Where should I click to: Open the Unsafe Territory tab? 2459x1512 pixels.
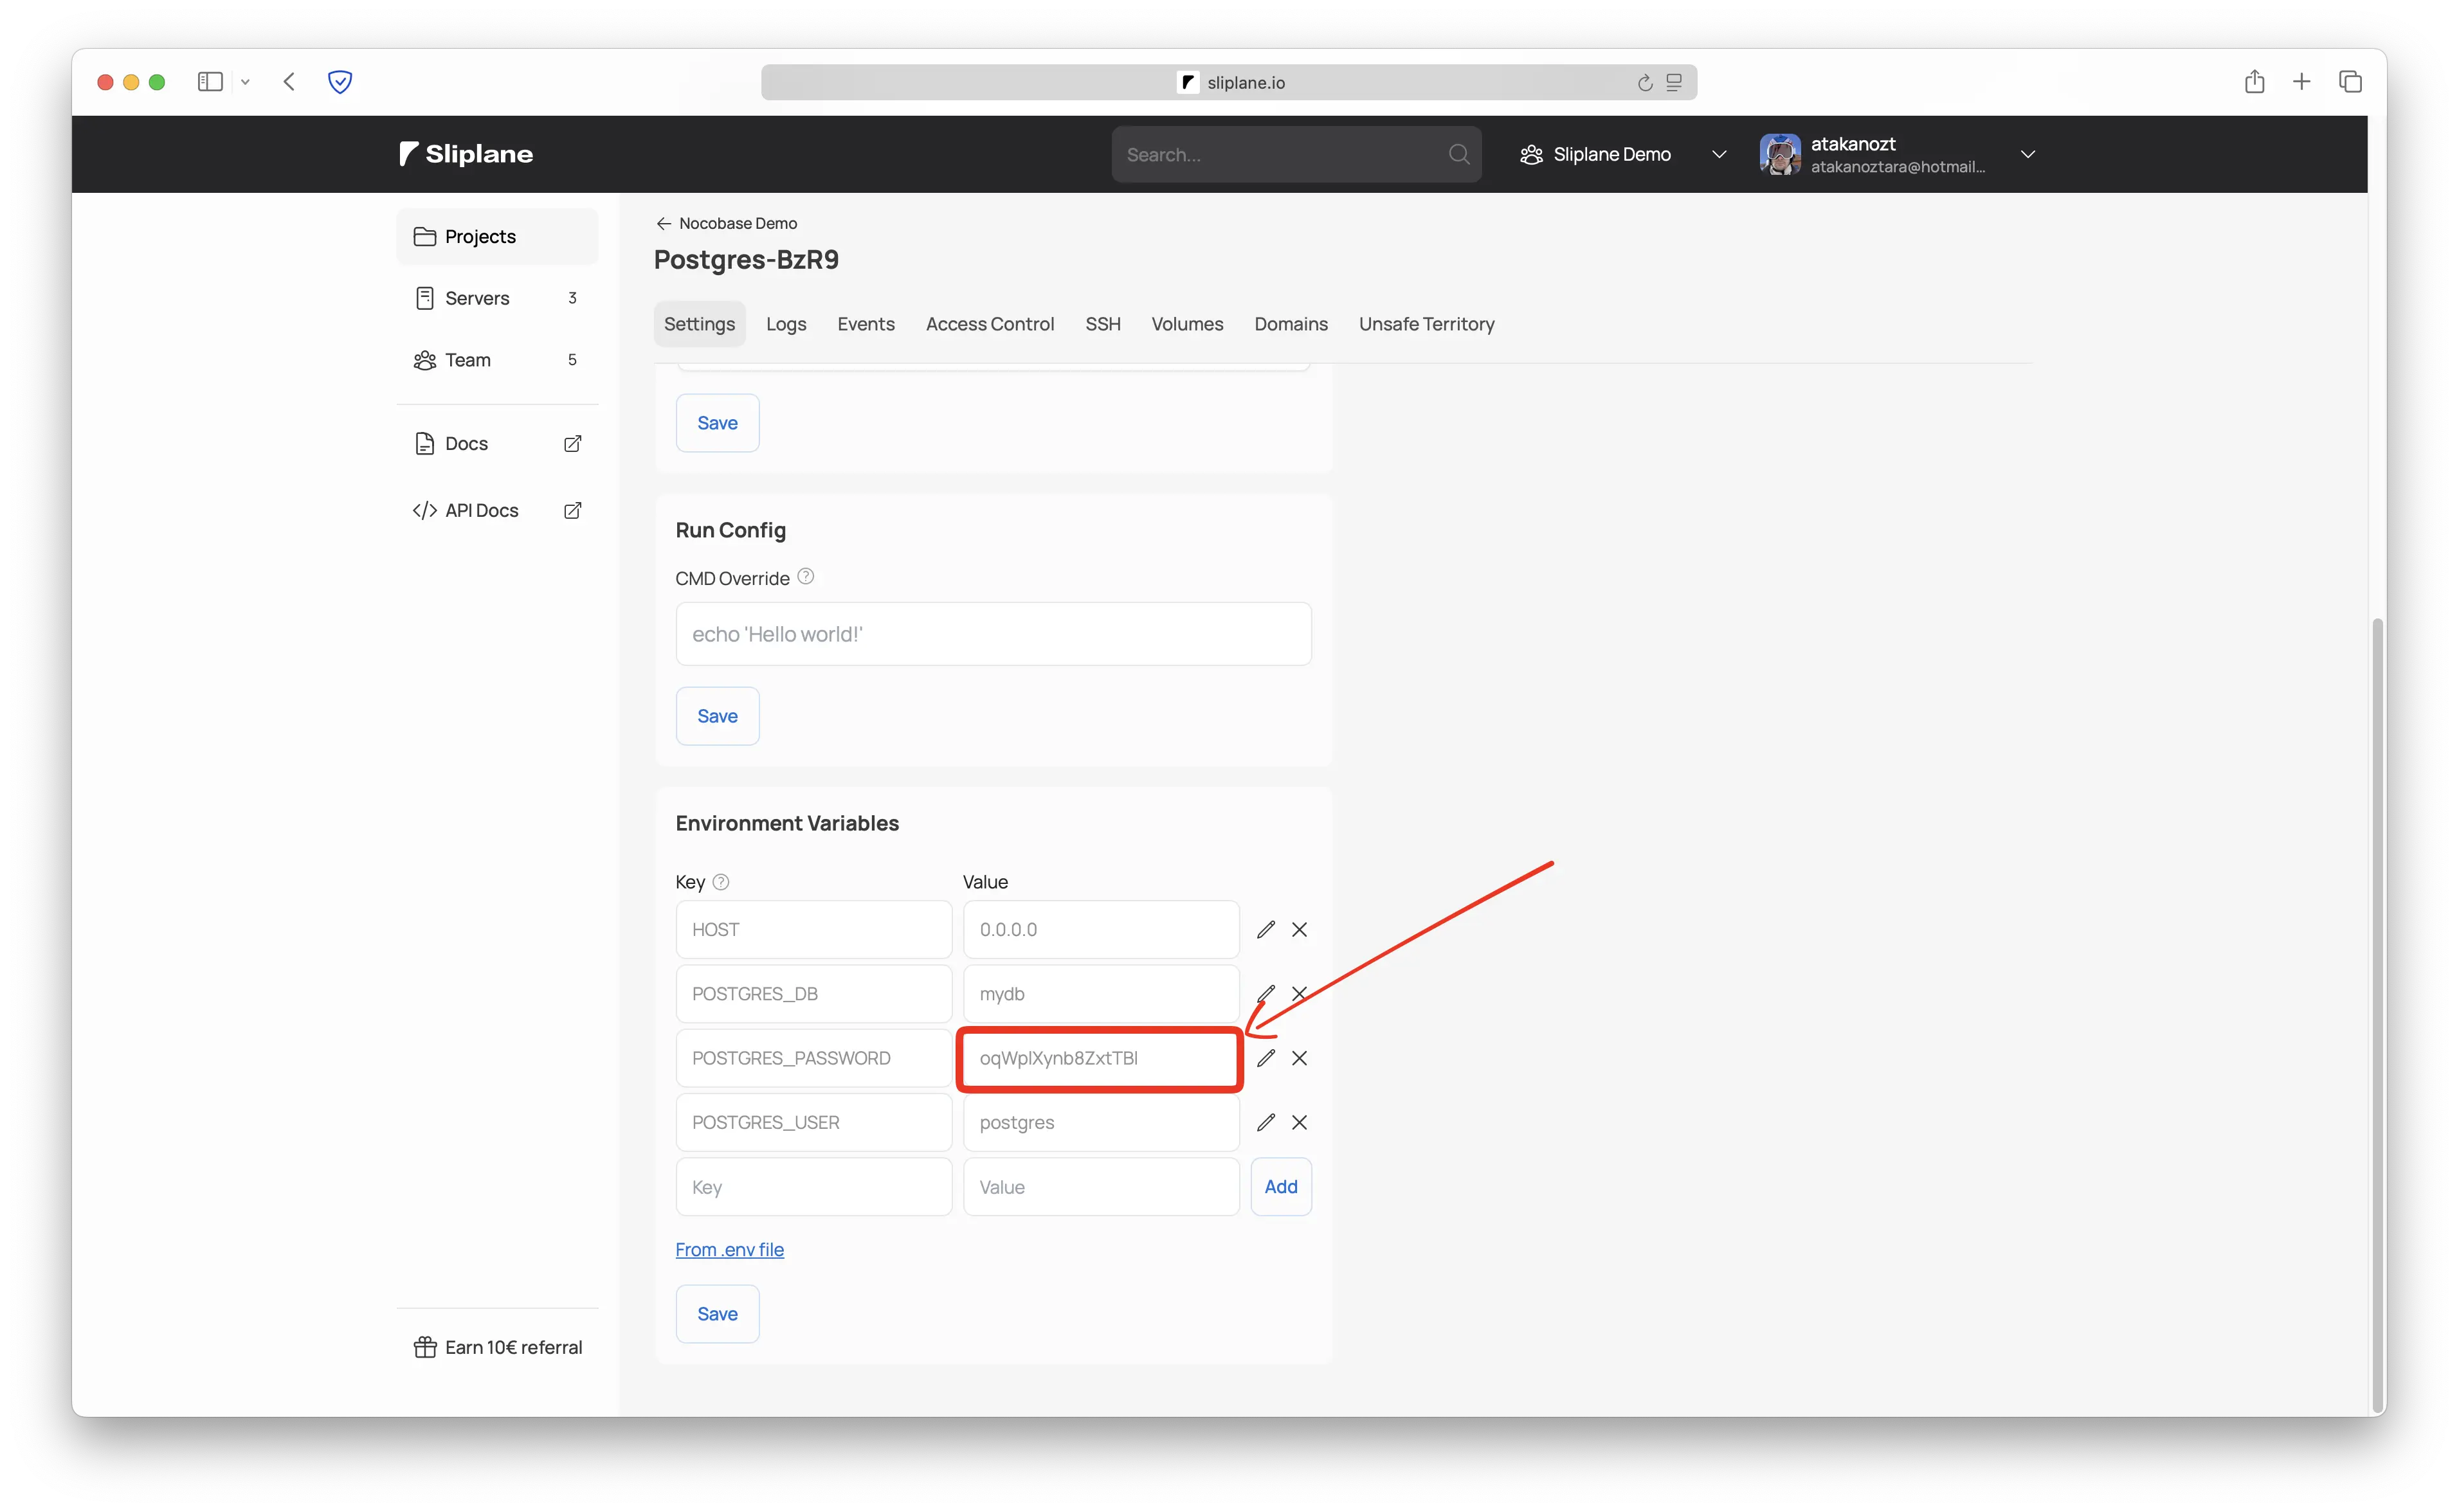tap(1426, 323)
